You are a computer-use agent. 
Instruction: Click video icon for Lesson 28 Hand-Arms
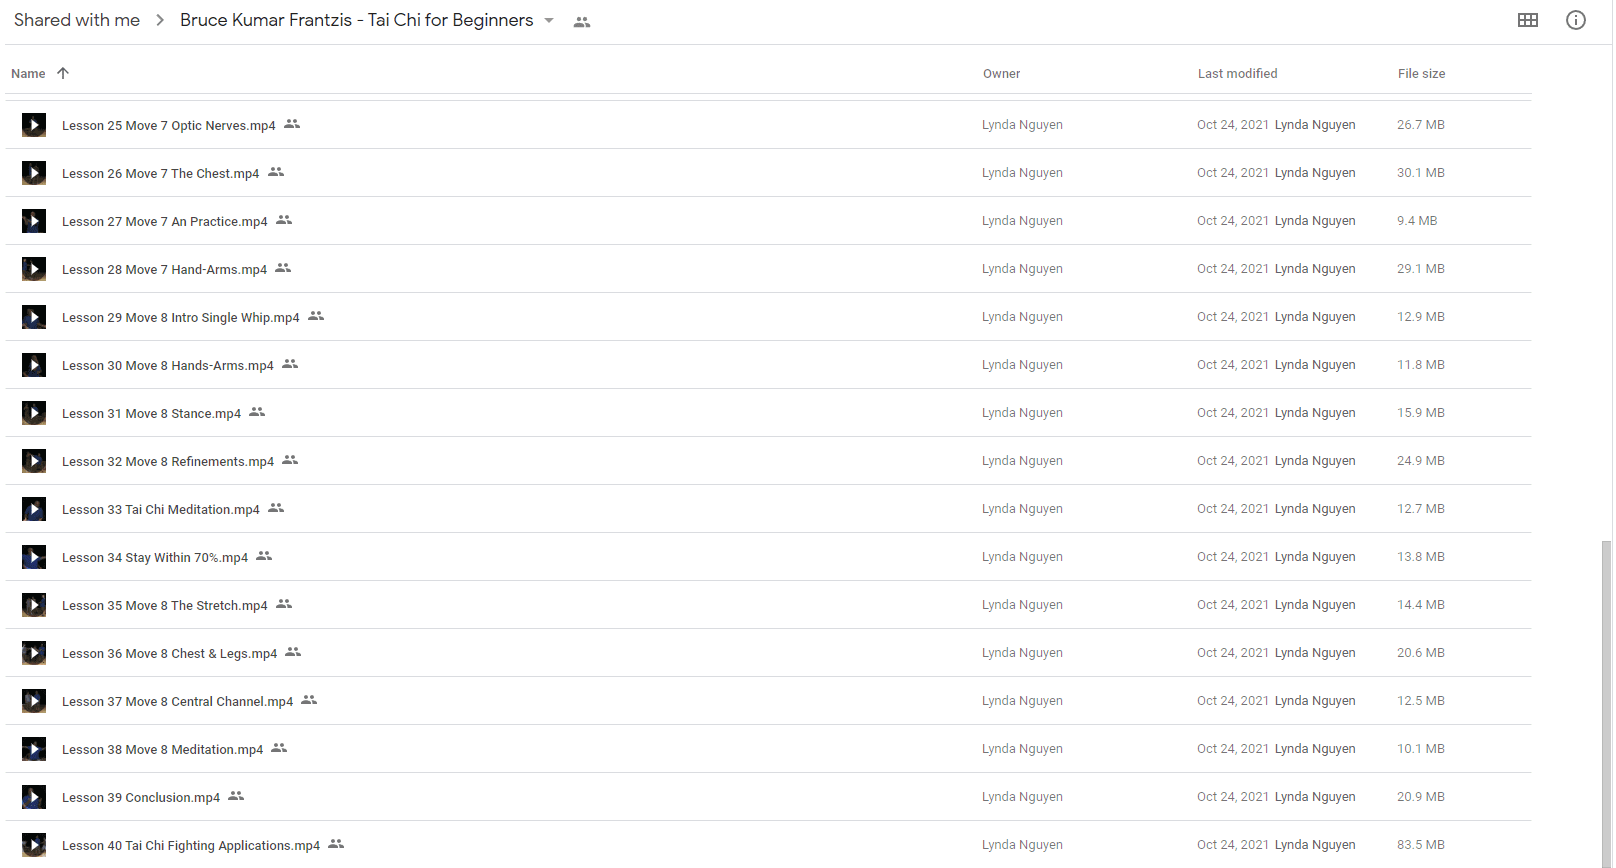tap(34, 269)
